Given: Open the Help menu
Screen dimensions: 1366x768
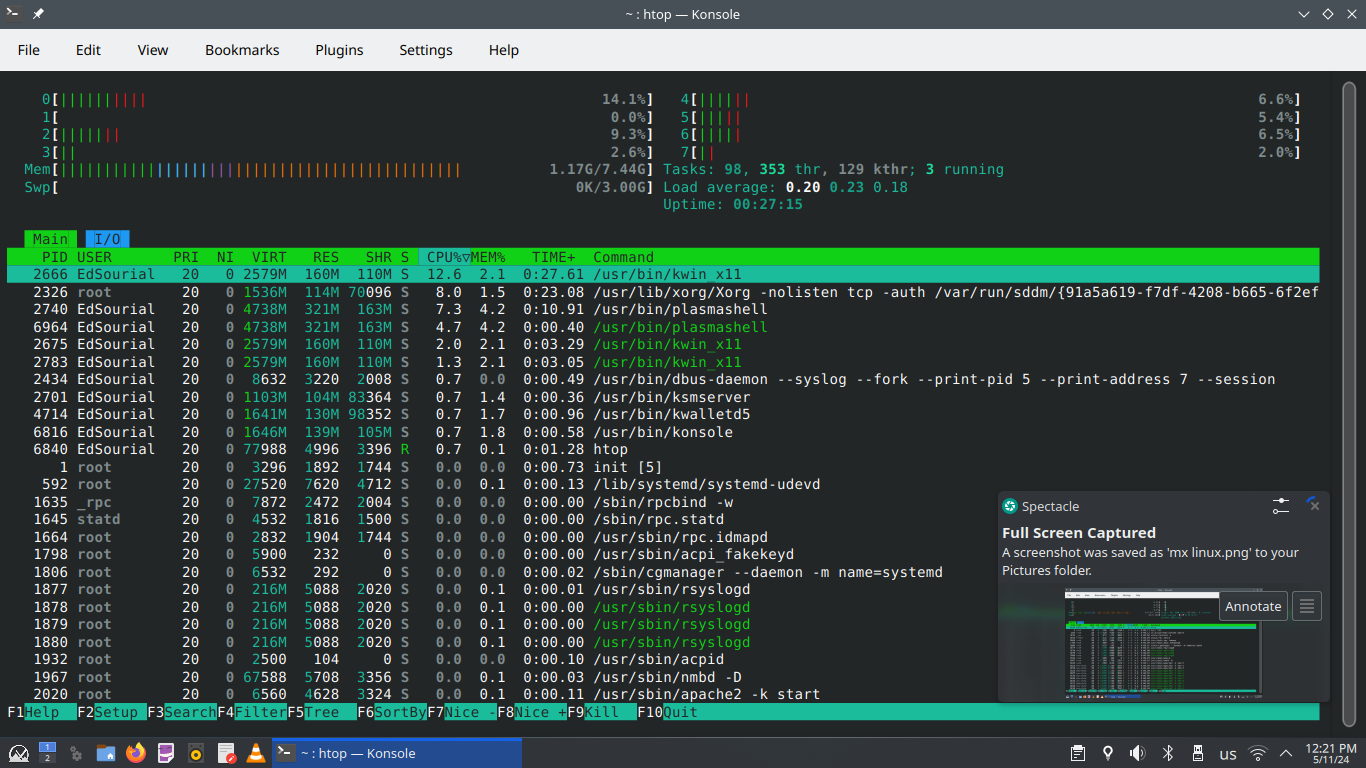Looking at the screenshot, I should pyautogui.click(x=504, y=50).
